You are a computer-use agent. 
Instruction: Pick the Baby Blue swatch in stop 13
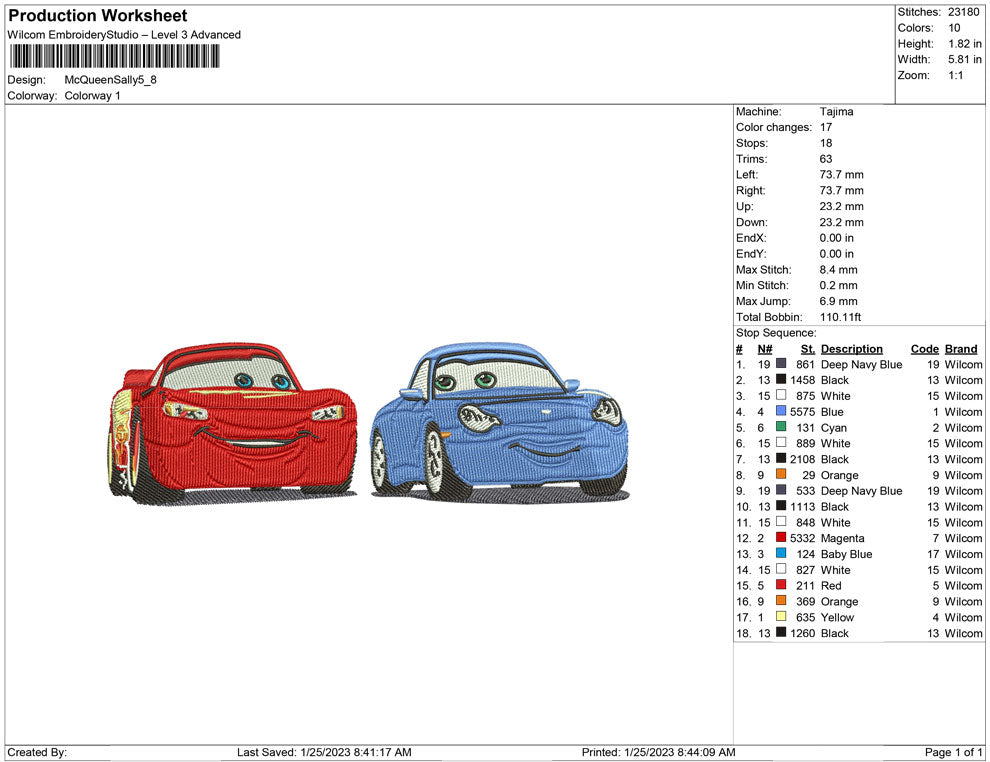[x=781, y=554]
